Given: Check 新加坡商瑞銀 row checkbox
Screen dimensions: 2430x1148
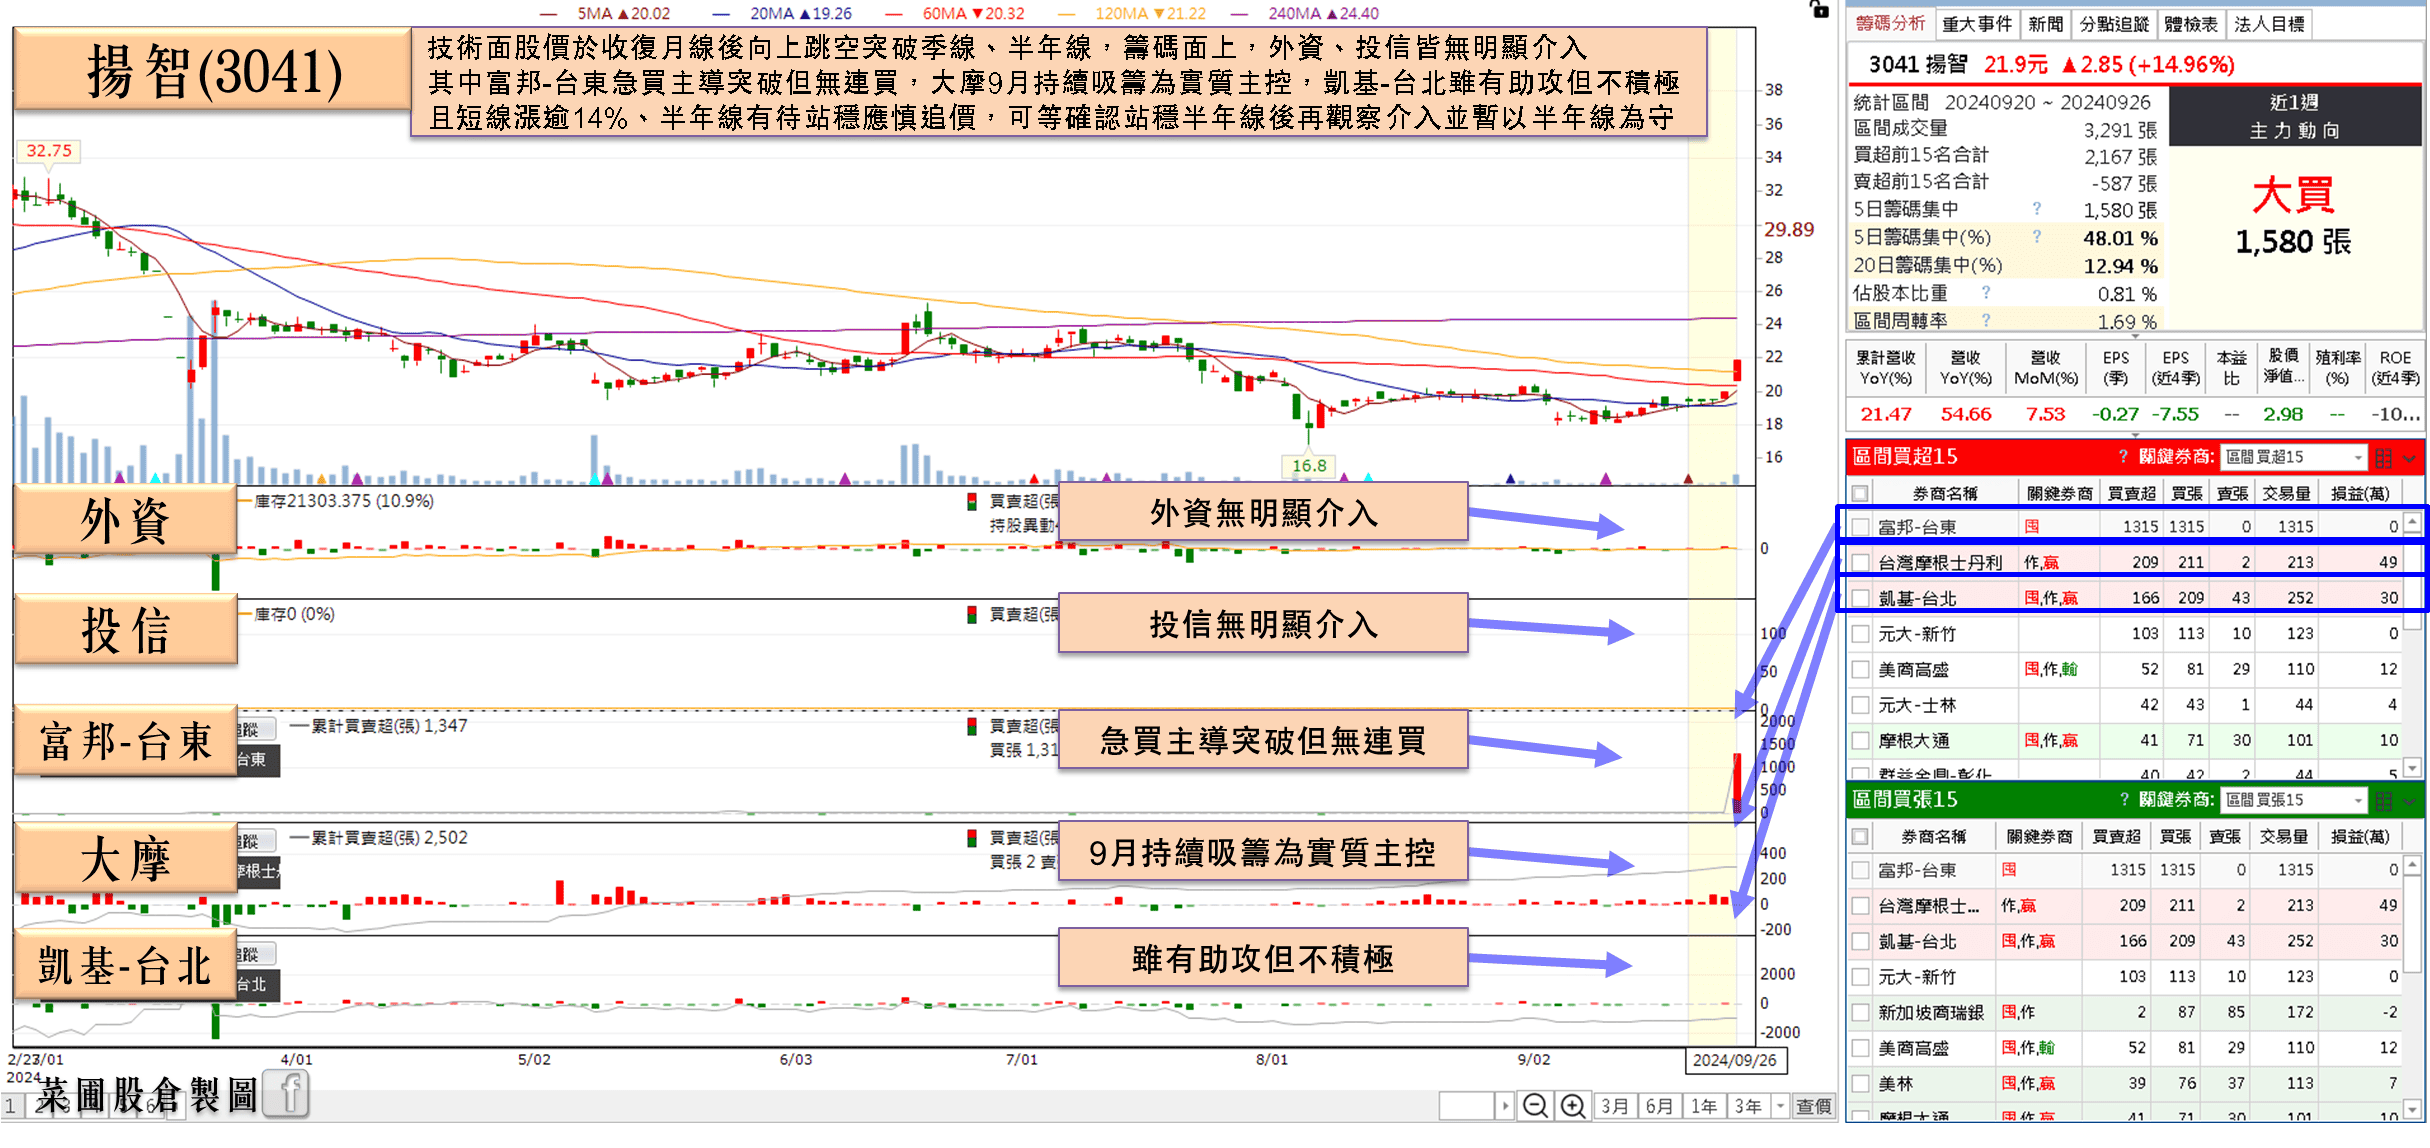Looking at the screenshot, I should click(1860, 1012).
